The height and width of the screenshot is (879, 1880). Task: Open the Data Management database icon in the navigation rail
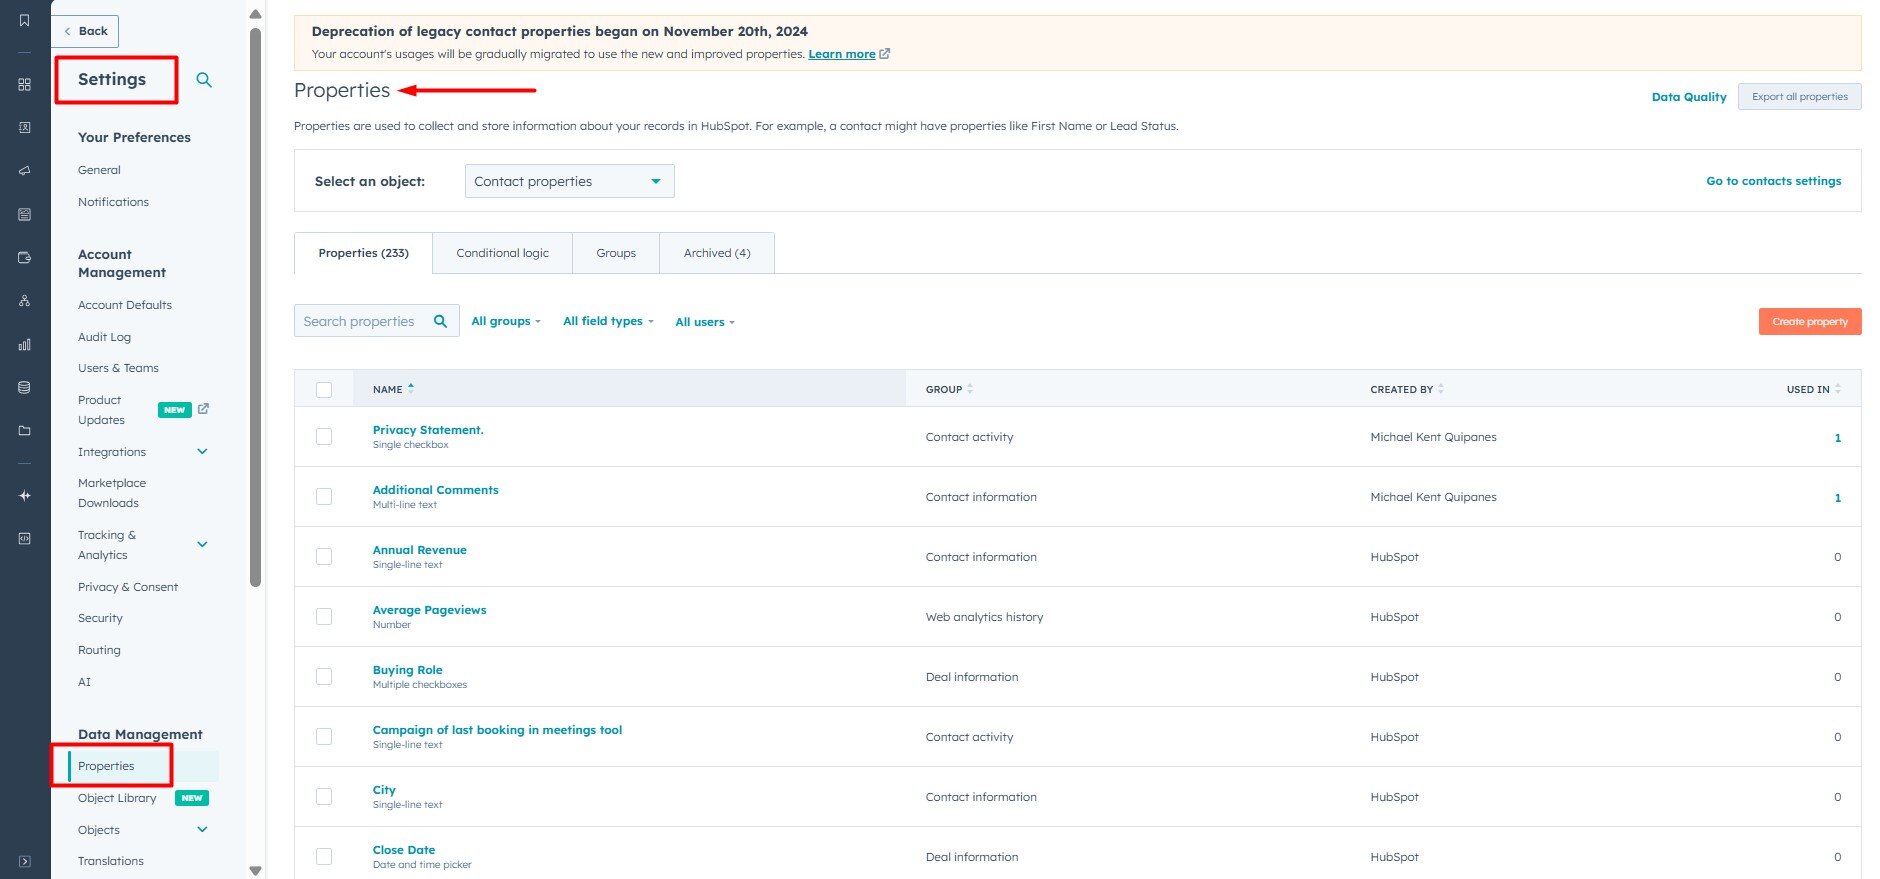25,387
